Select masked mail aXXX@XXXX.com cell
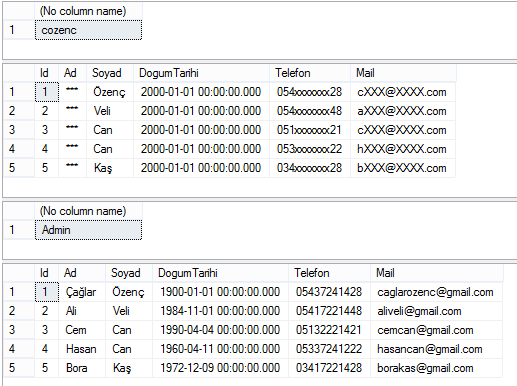This screenshot has height=386, width=517. 403,111
